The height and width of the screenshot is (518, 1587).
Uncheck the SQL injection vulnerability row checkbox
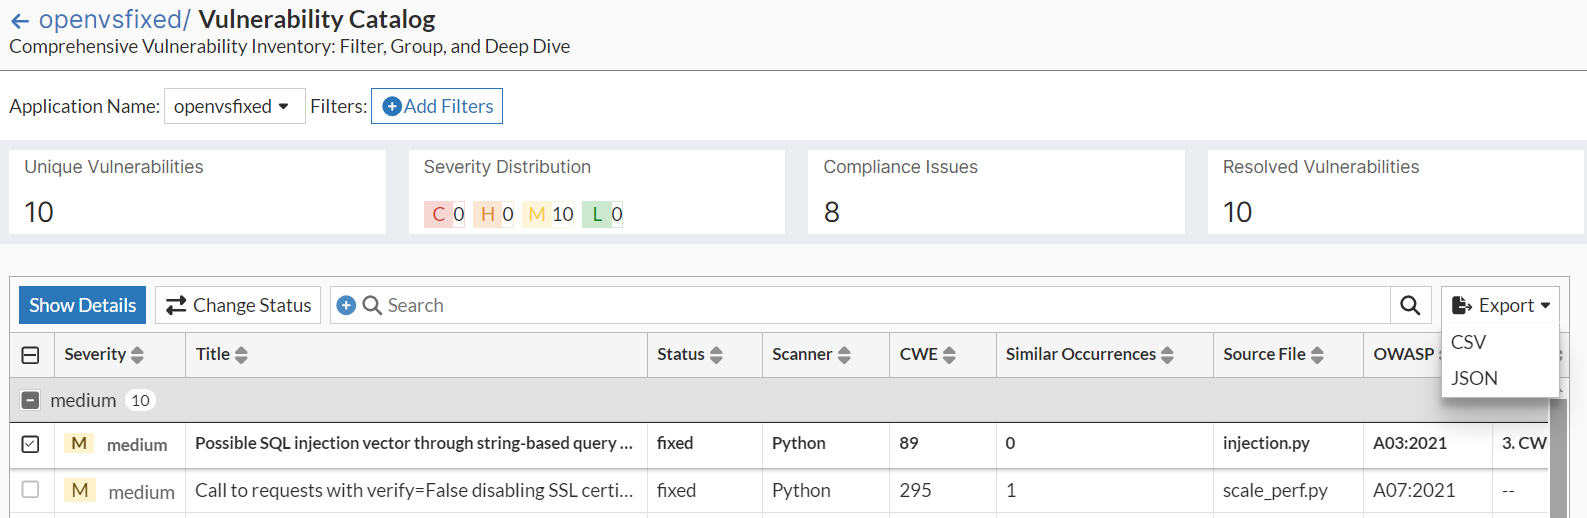pyautogui.click(x=30, y=444)
